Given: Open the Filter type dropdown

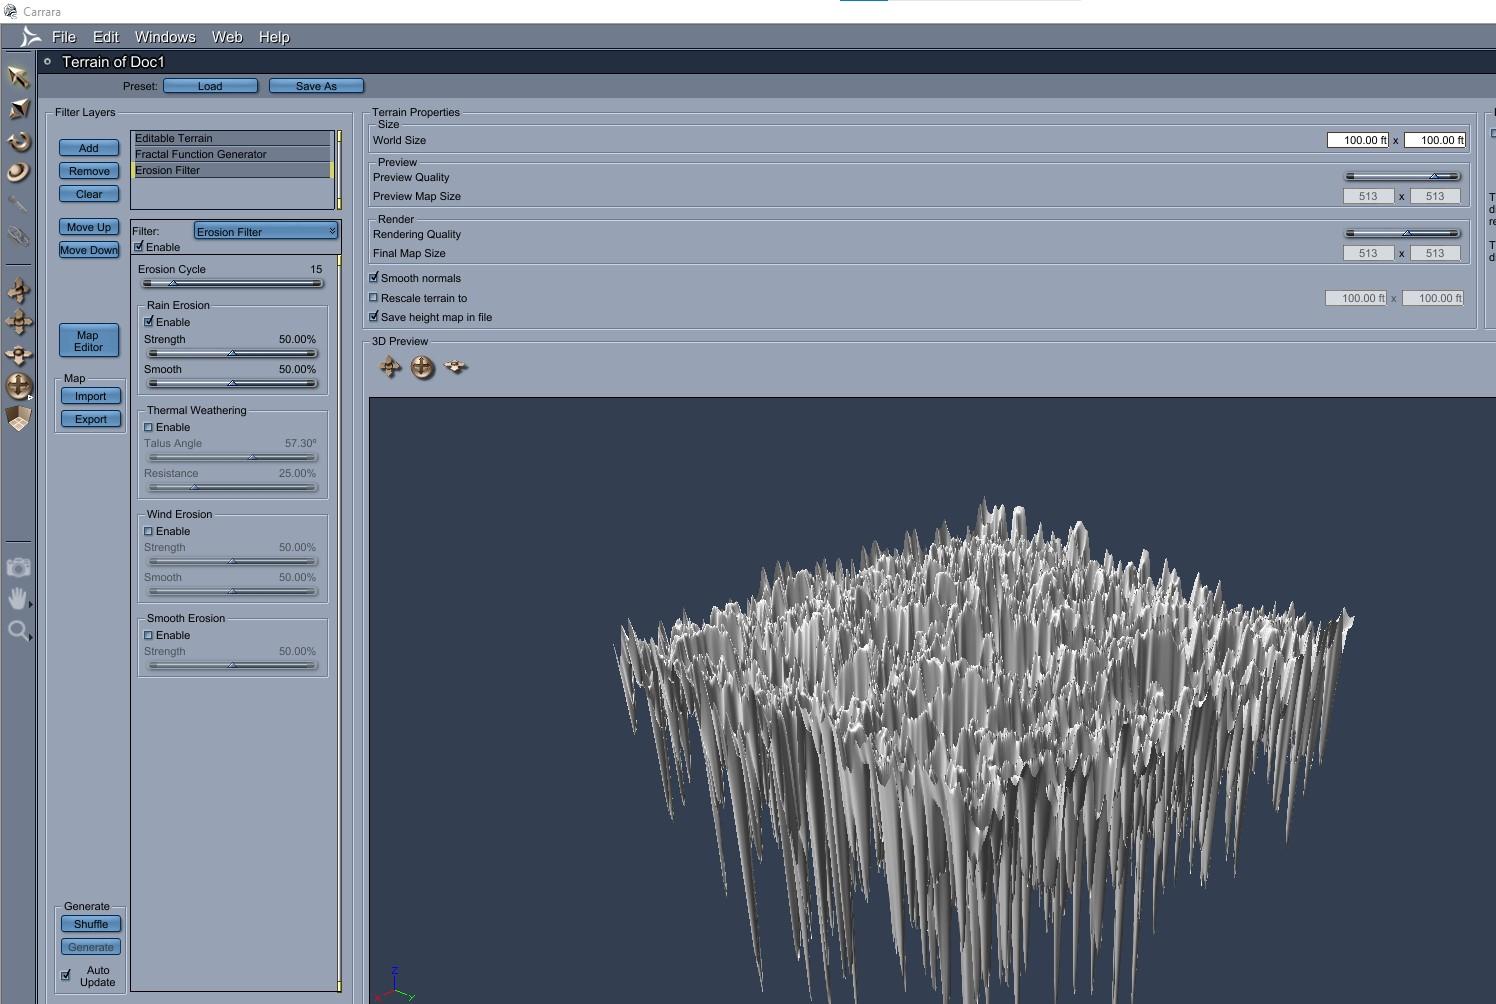Looking at the screenshot, I should [266, 231].
